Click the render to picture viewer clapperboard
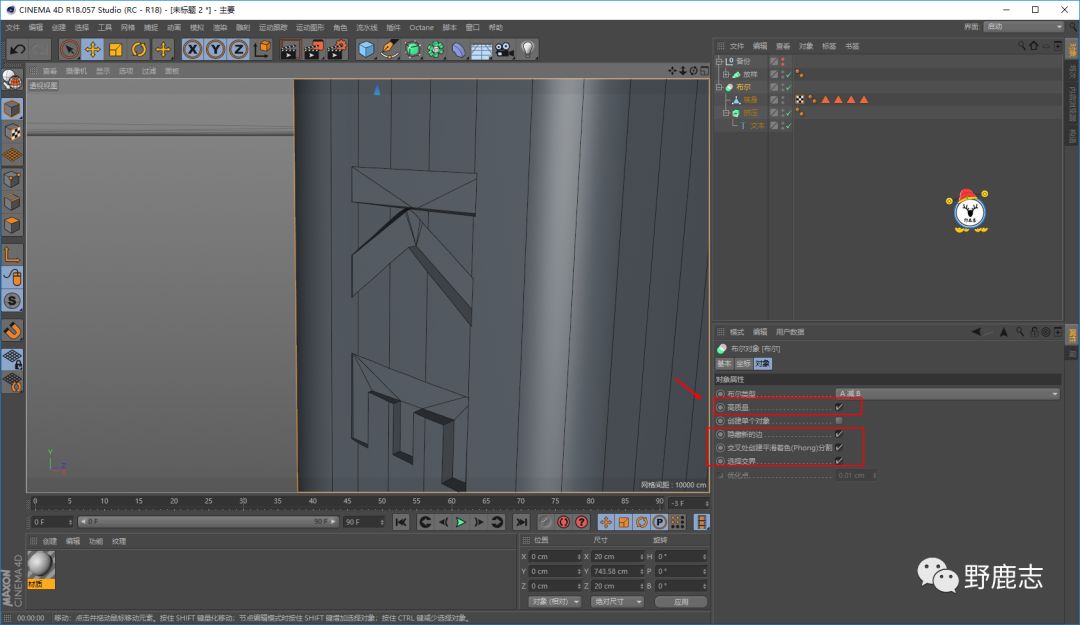 tap(313, 49)
